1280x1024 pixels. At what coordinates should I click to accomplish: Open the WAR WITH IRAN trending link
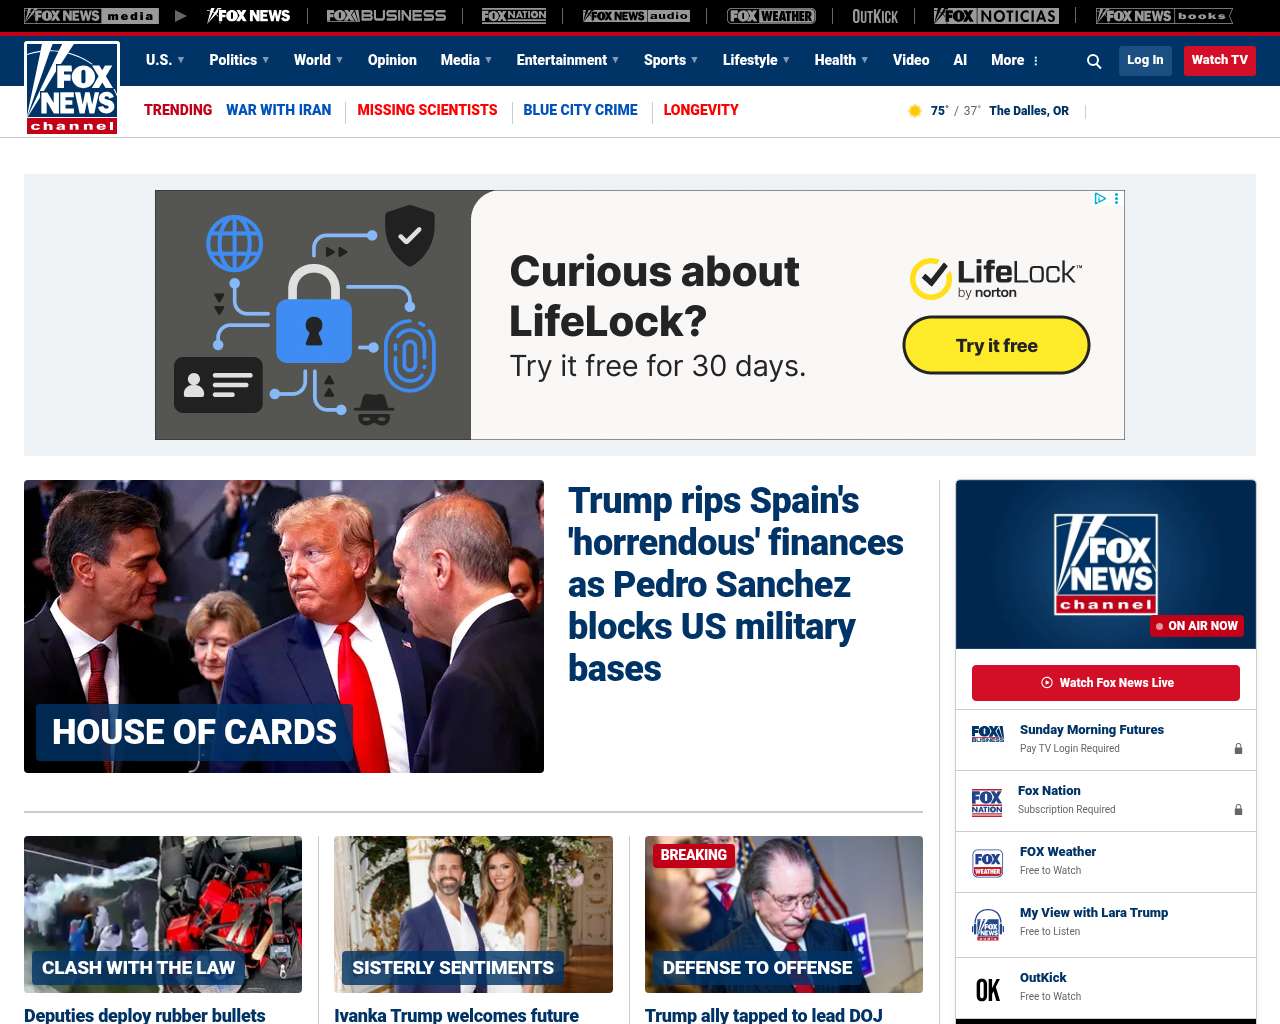[x=278, y=110]
